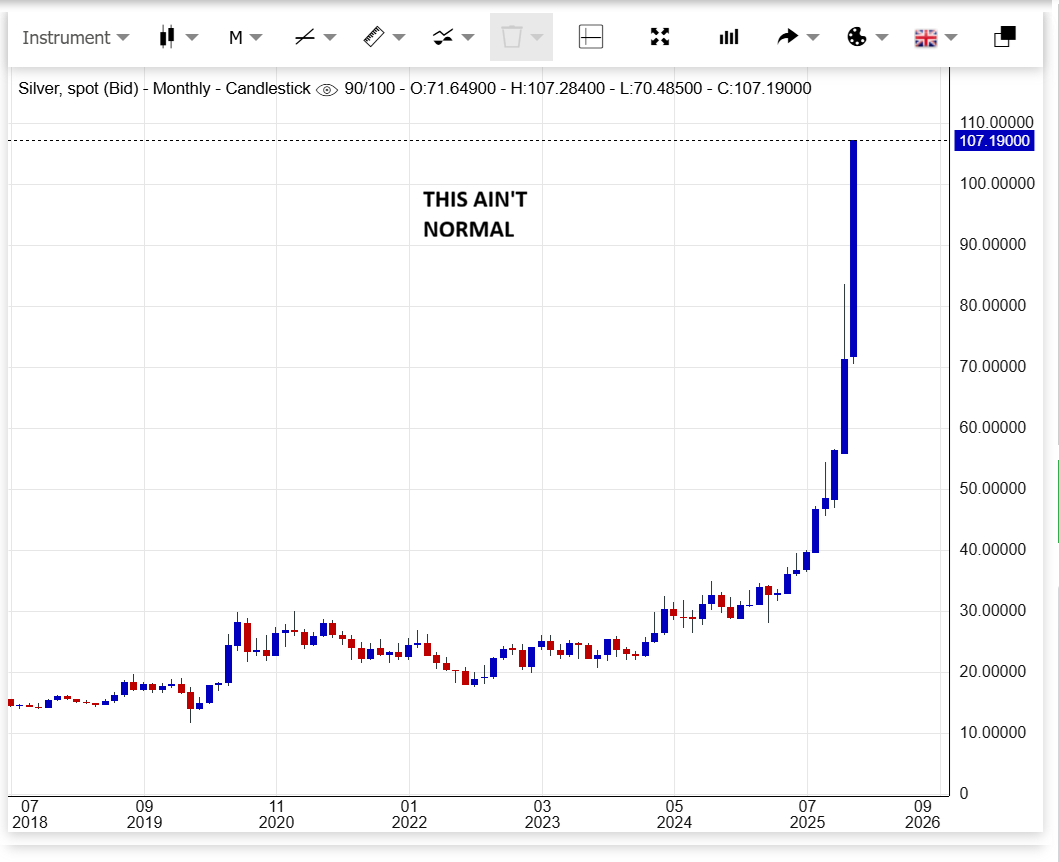Click the trash delete icon
Viewport: 1059px width, 862px height.
point(511,37)
